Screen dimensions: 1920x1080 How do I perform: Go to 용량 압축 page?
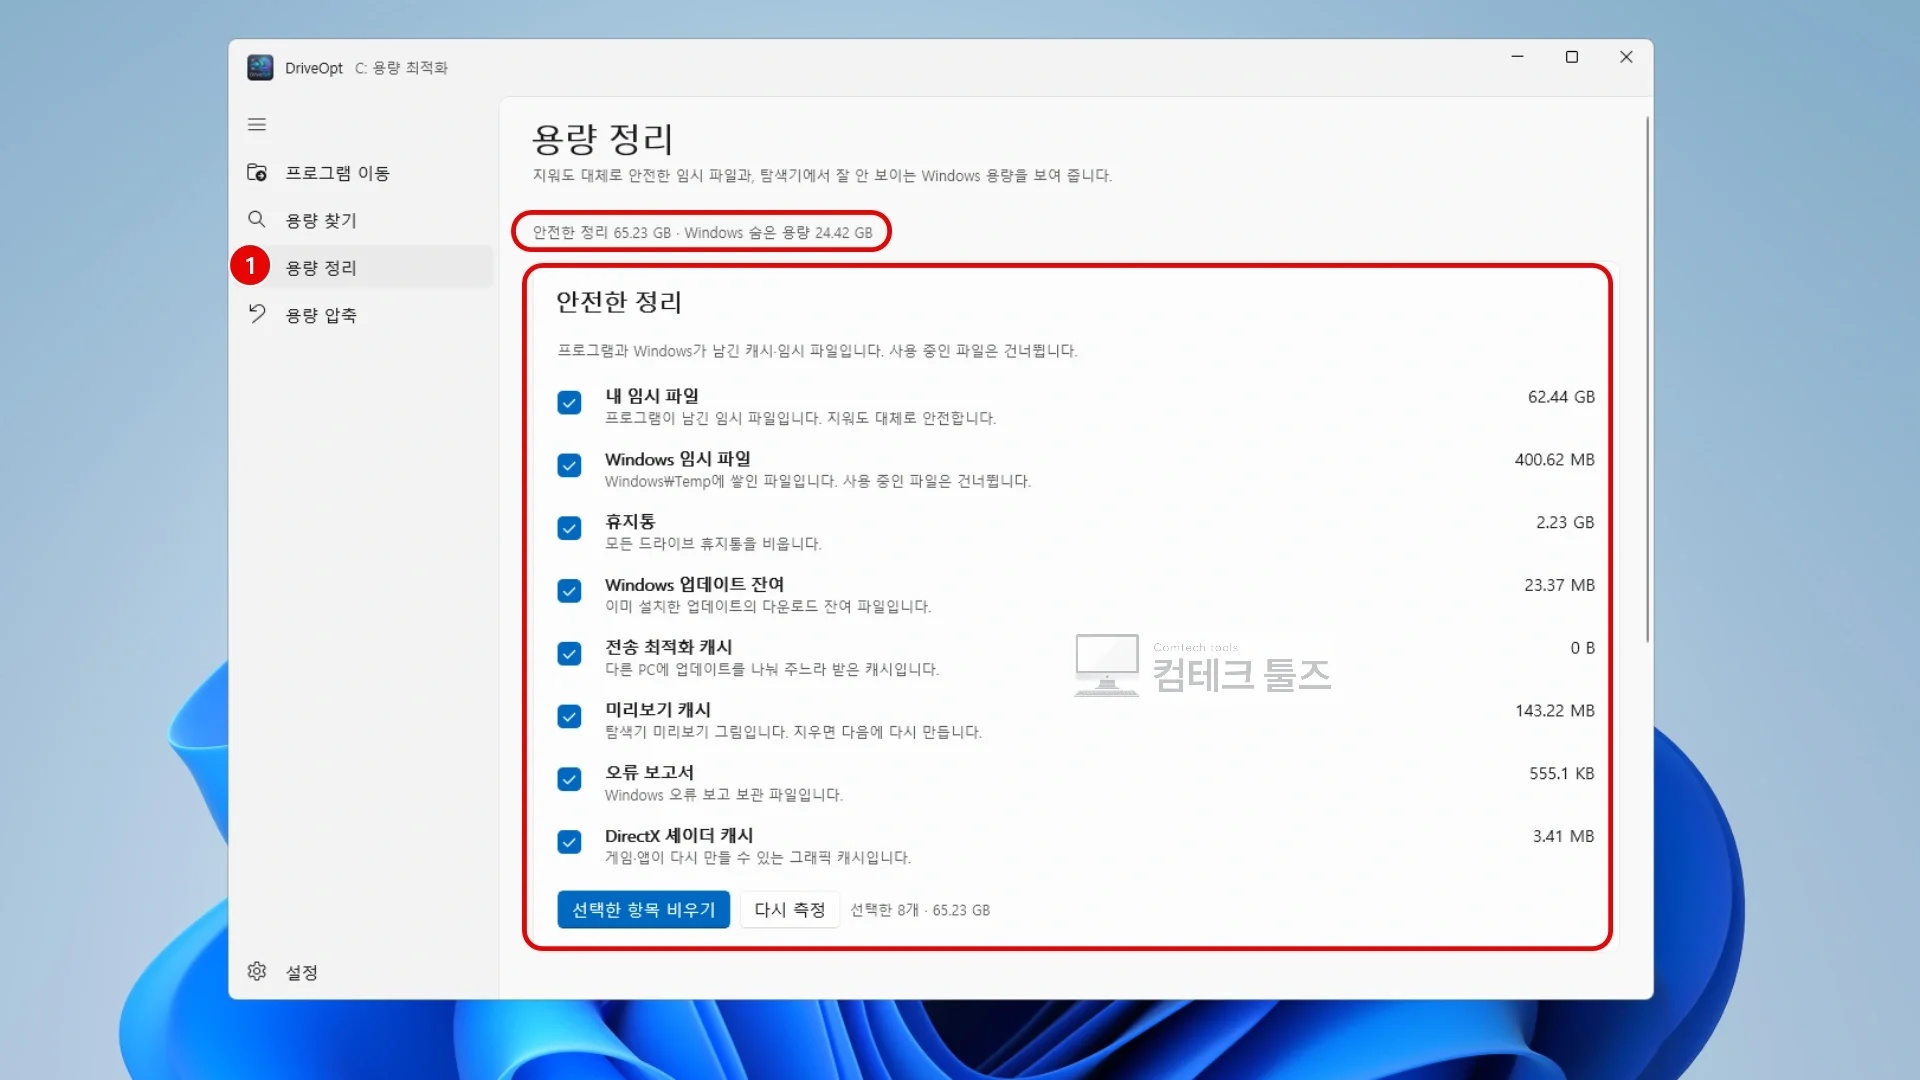point(365,315)
